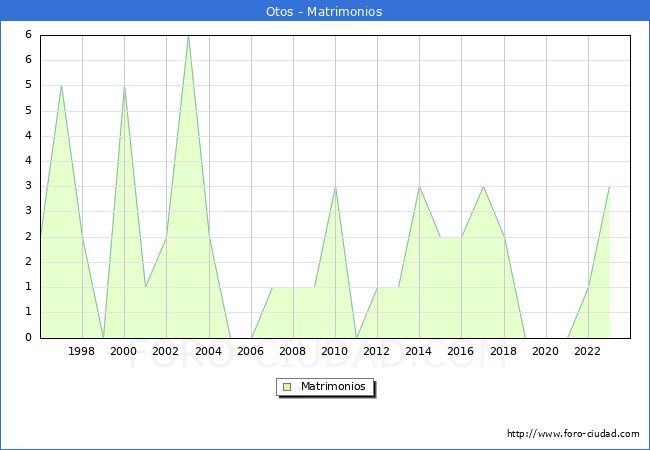Click the 2017 peak data point
650x450 pixels.
click(x=483, y=187)
